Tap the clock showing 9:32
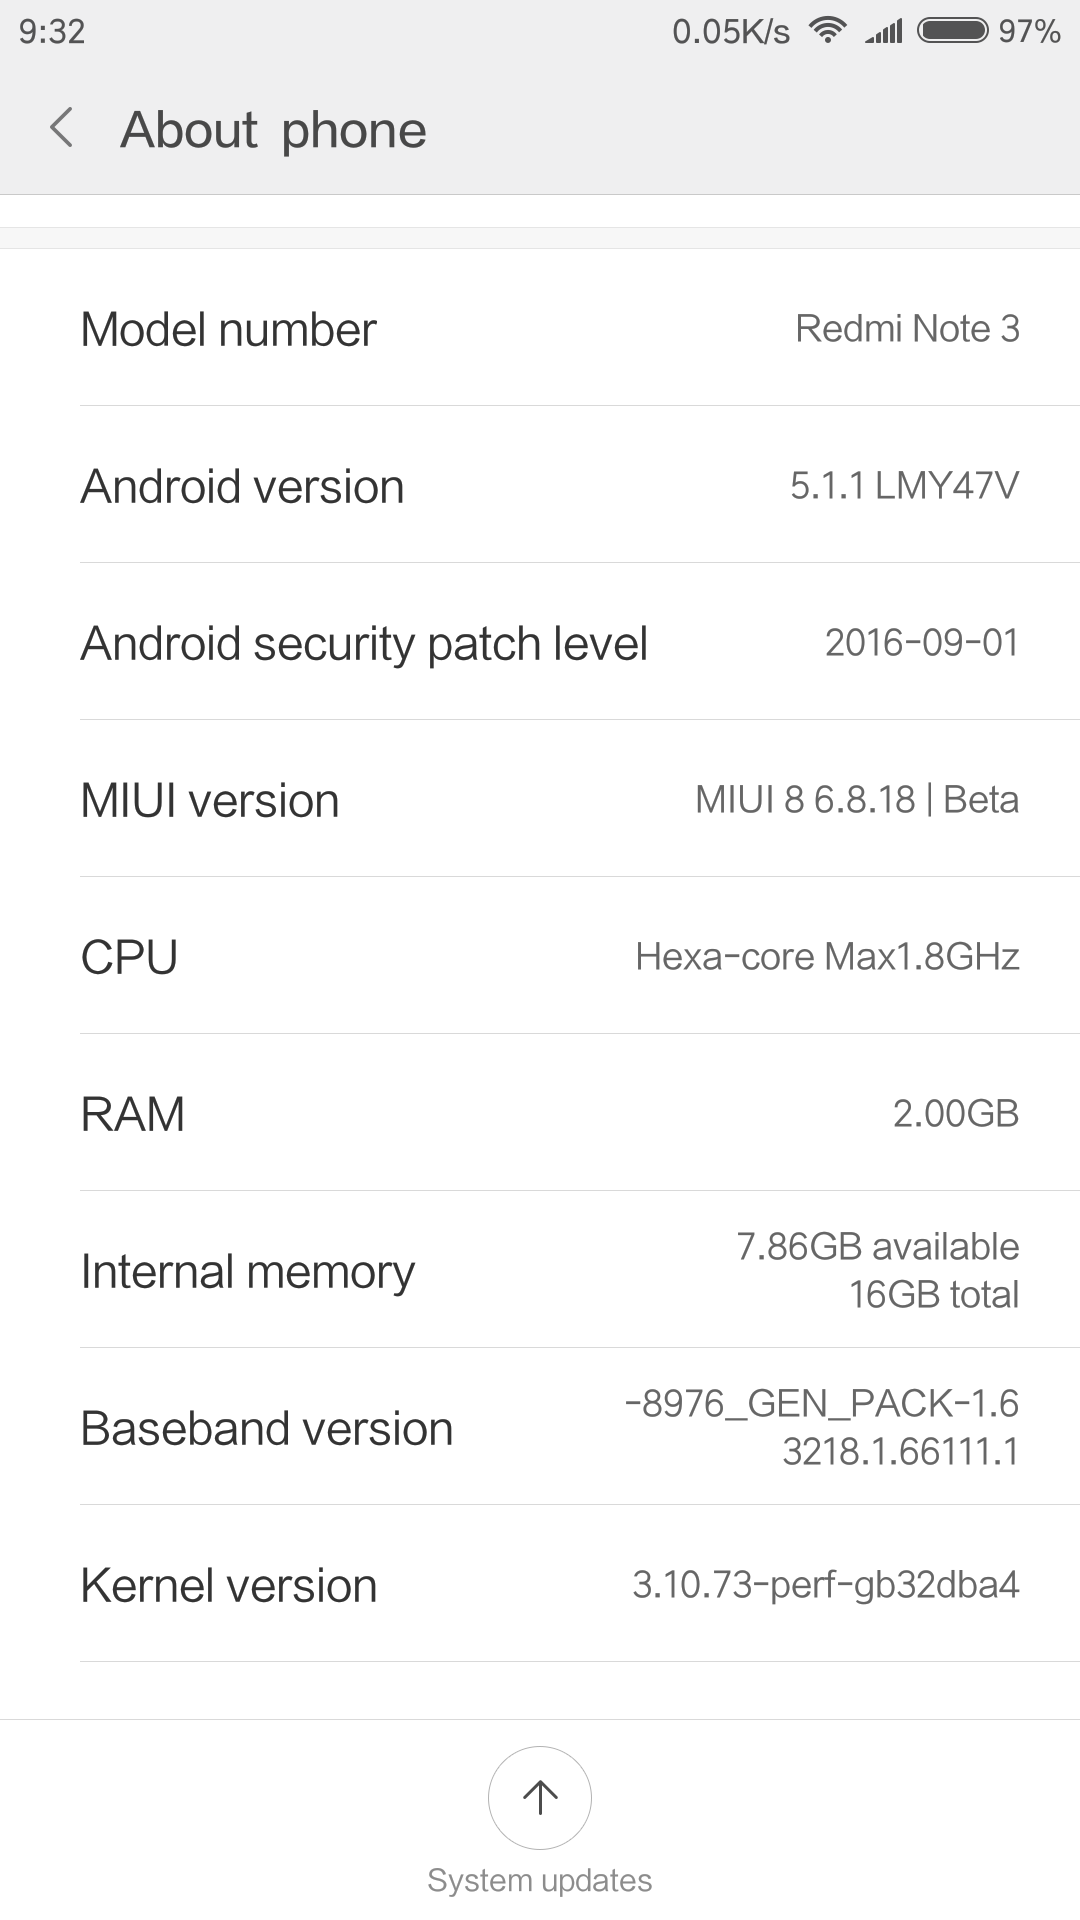1080x1920 pixels. click(52, 32)
